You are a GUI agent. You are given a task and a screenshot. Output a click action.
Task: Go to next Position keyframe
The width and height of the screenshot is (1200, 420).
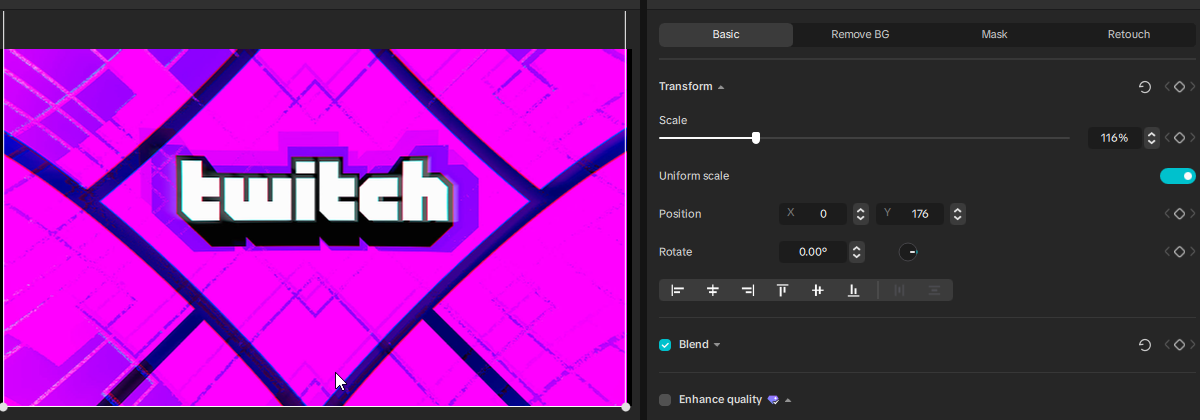pyautogui.click(x=1192, y=214)
